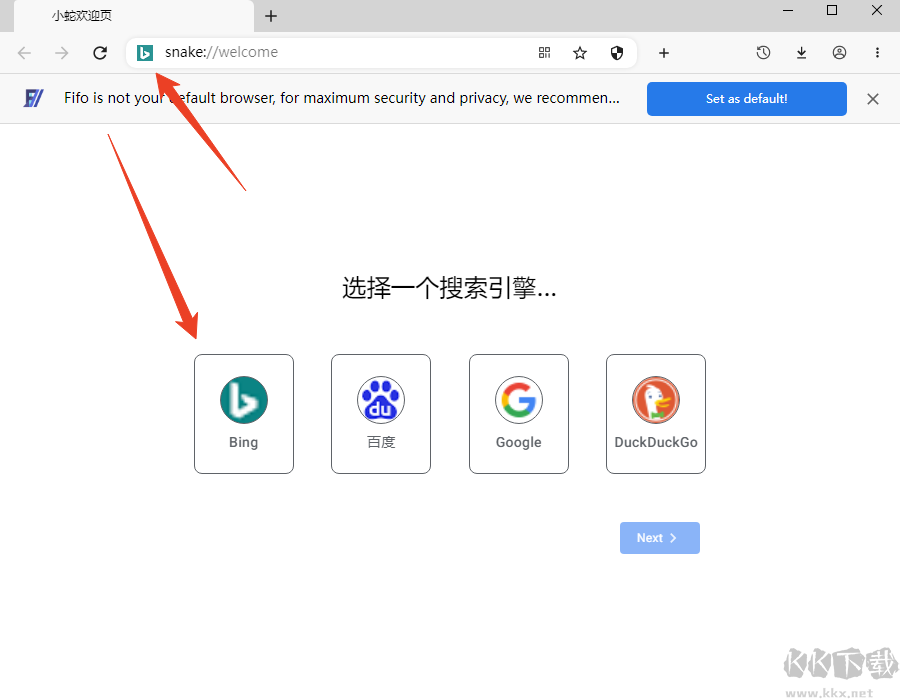Viewport: 900px width, 700px height.
Task: Choose 百度 as the search engine
Action: coord(381,414)
